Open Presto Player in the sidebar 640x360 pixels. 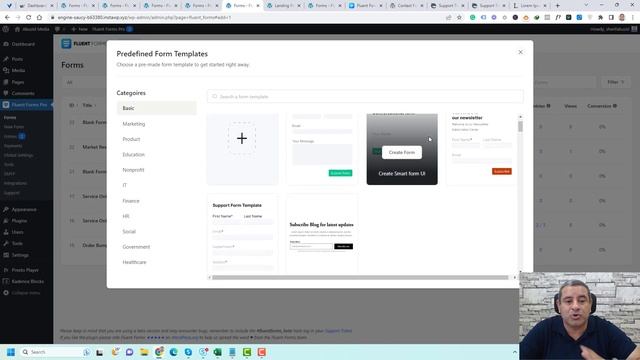click(x=25, y=270)
